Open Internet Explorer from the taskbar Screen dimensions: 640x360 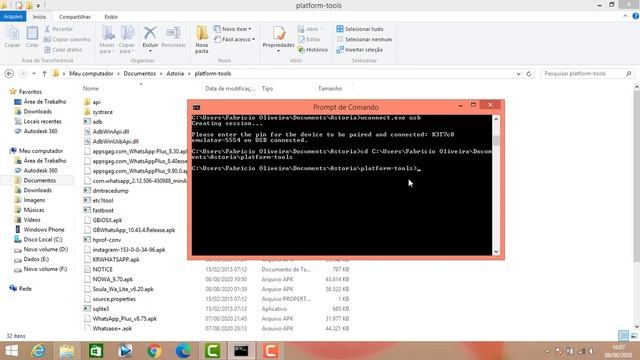coord(38,351)
